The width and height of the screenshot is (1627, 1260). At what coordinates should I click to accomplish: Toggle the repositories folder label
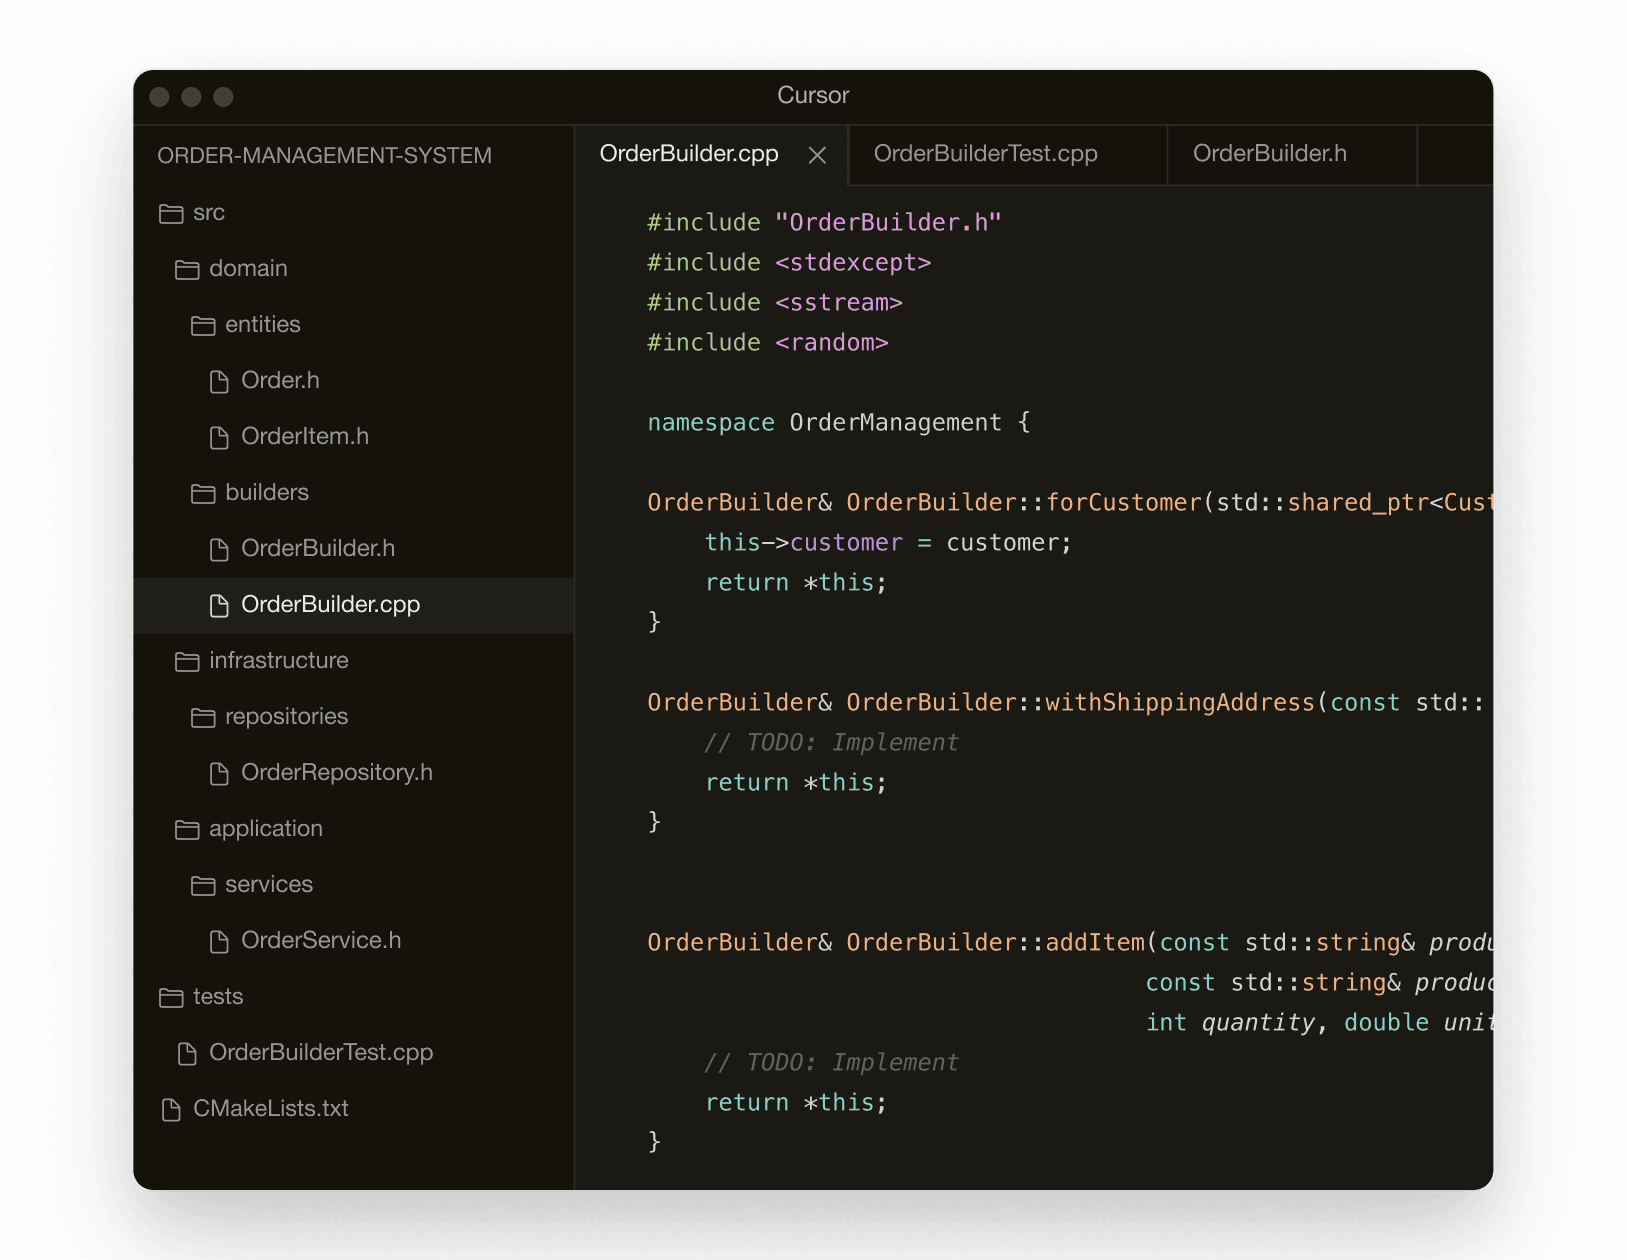(x=287, y=716)
